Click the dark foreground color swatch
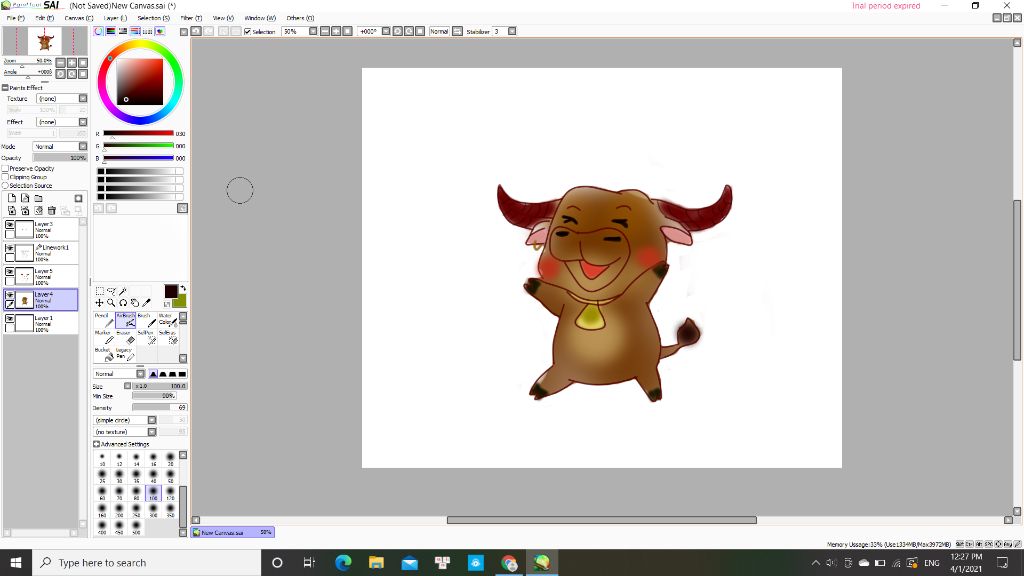This screenshot has height=576, width=1024. 170,291
